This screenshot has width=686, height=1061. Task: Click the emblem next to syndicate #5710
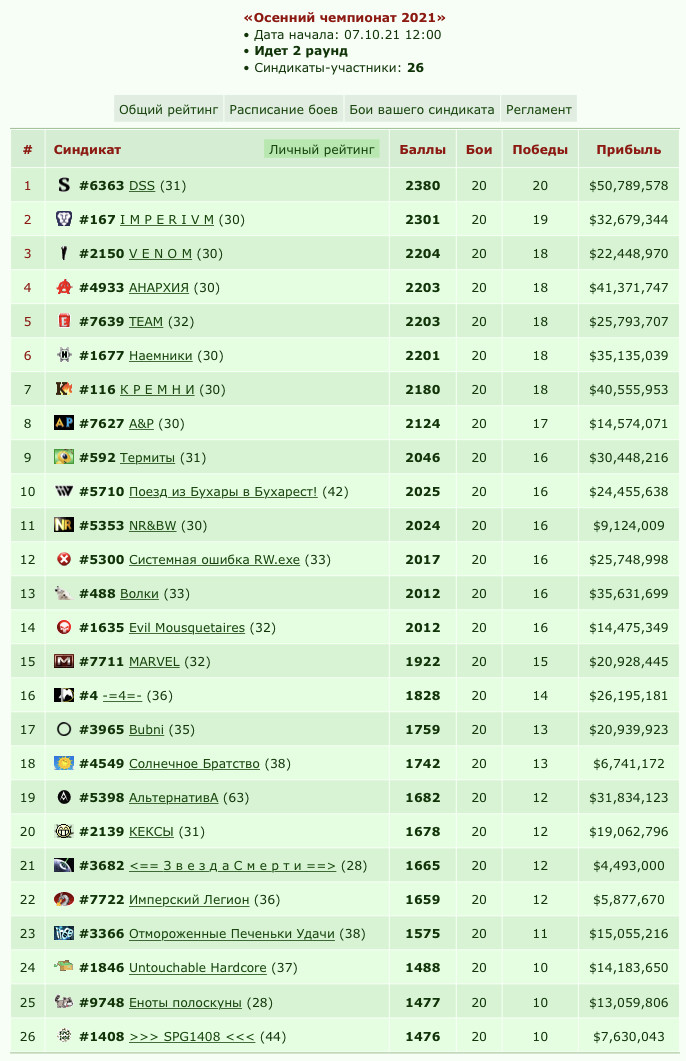coord(64,491)
